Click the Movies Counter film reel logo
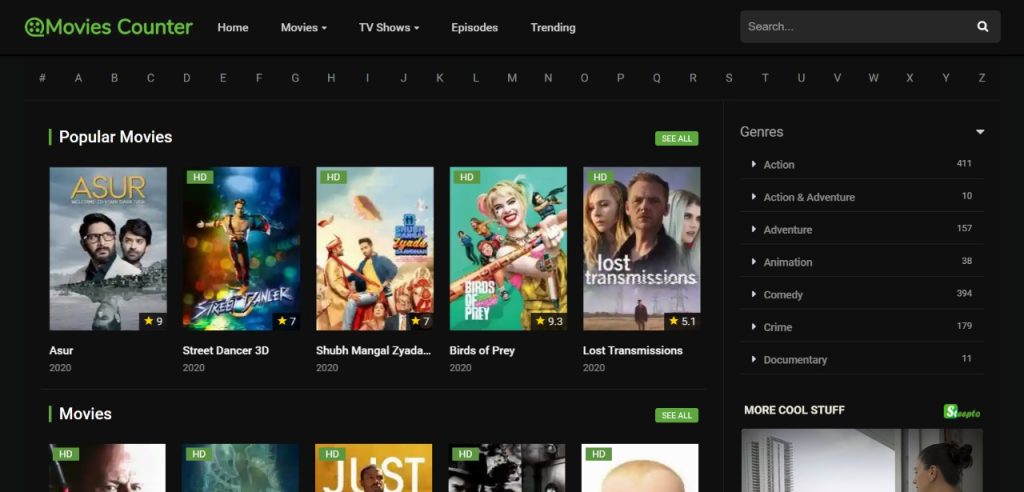Image resolution: width=1024 pixels, height=492 pixels. click(x=35, y=27)
